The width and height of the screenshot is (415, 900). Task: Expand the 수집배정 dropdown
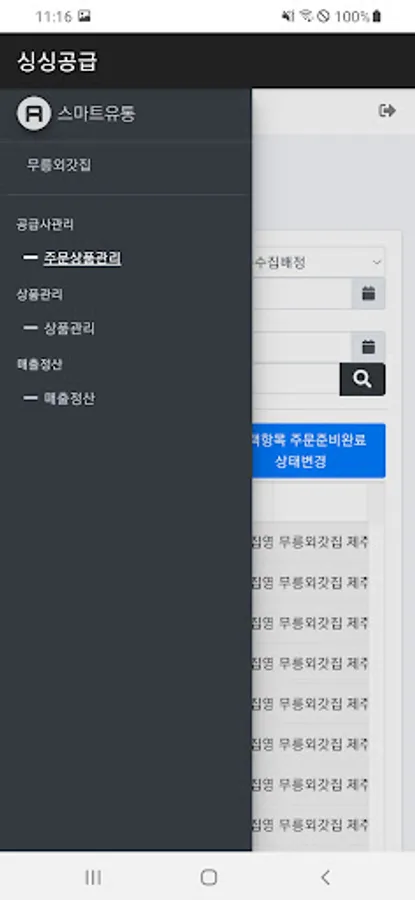pos(319,262)
